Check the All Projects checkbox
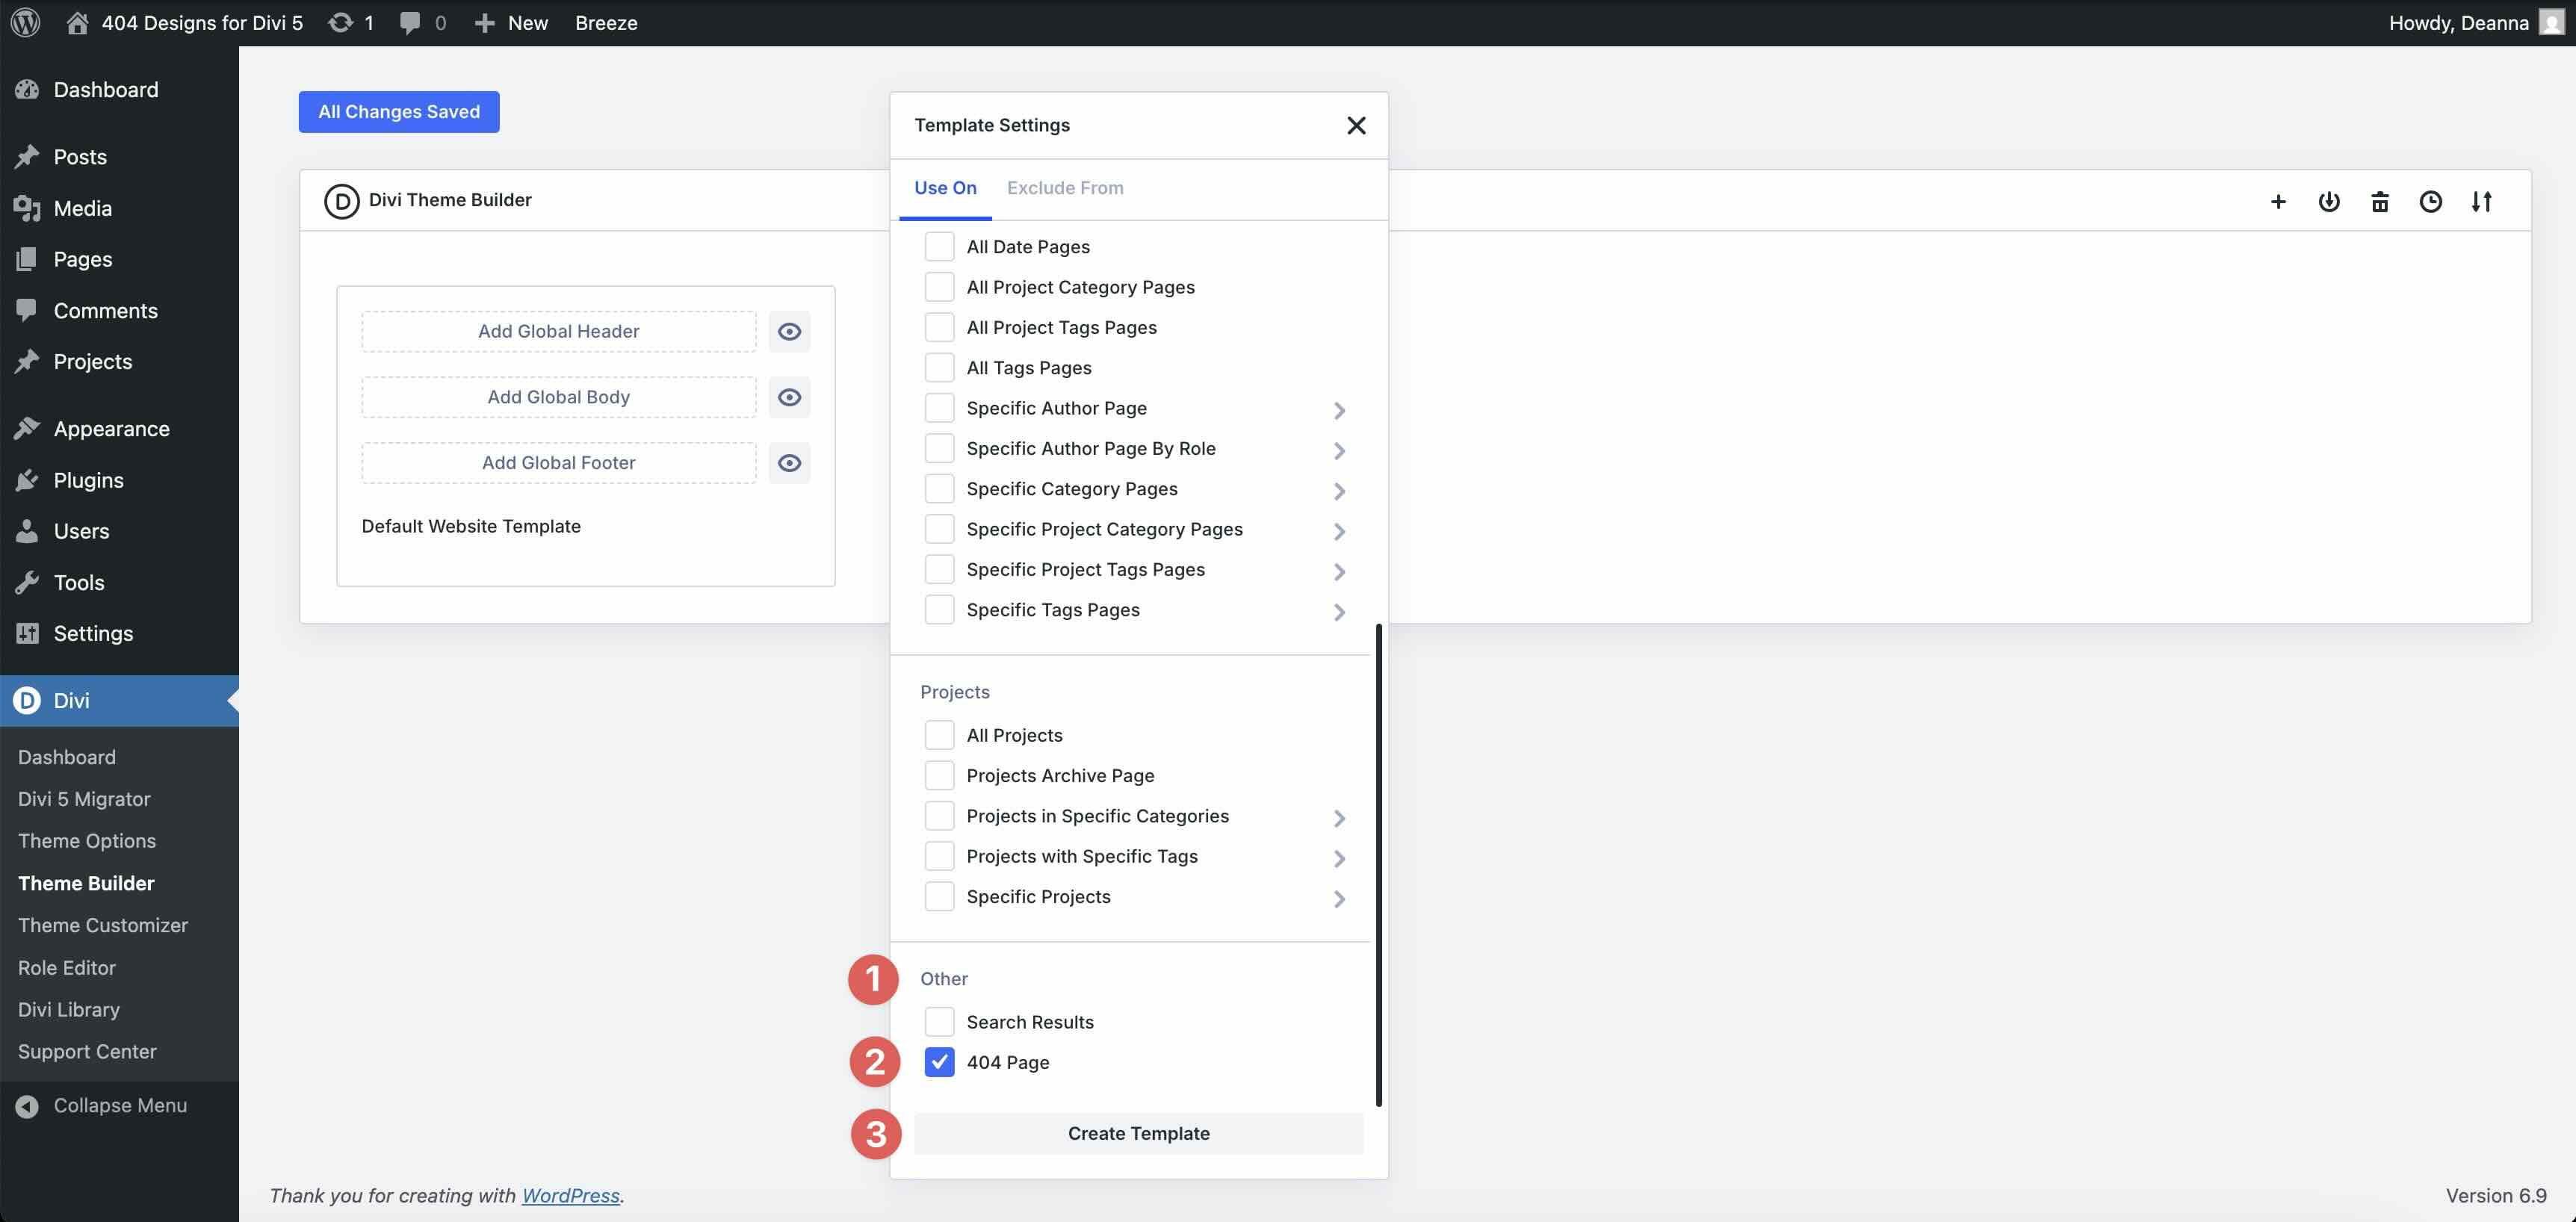Image resolution: width=2576 pixels, height=1222 pixels. tap(939, 734)
